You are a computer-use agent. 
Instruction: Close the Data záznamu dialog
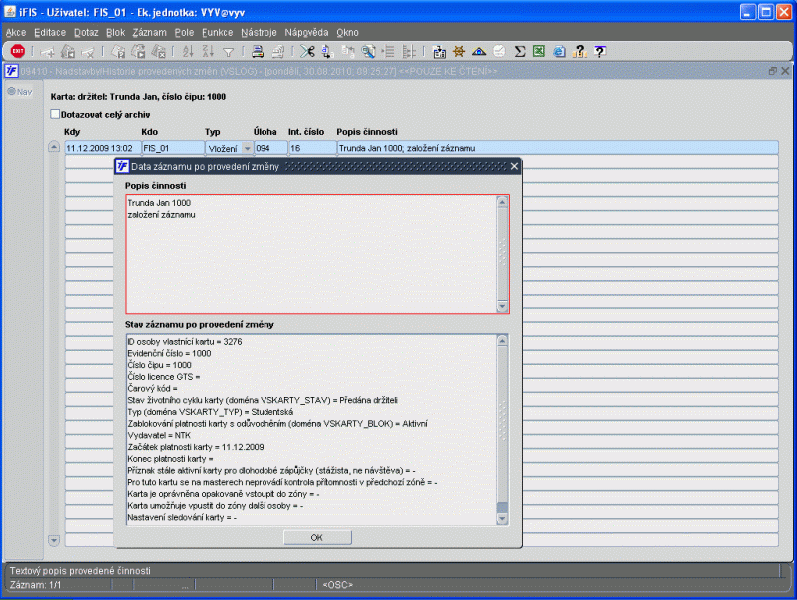(514, 166)
